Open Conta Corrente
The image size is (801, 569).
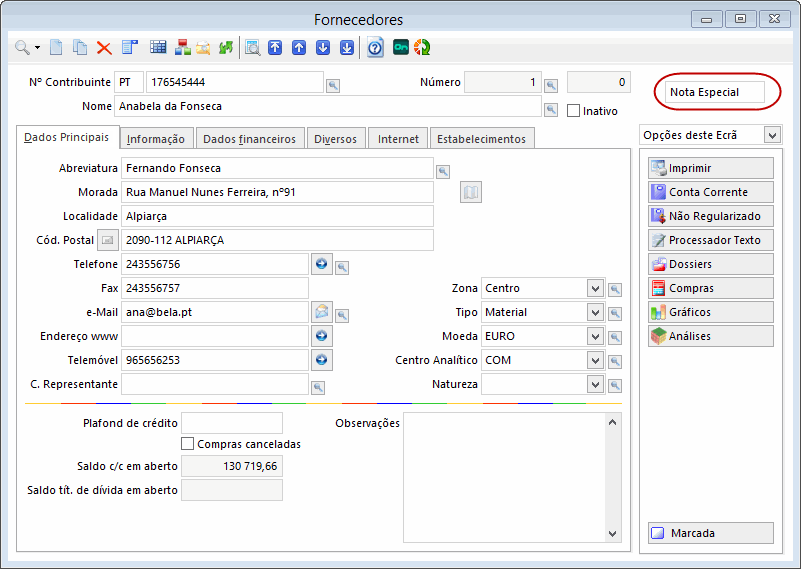(711, 192)
